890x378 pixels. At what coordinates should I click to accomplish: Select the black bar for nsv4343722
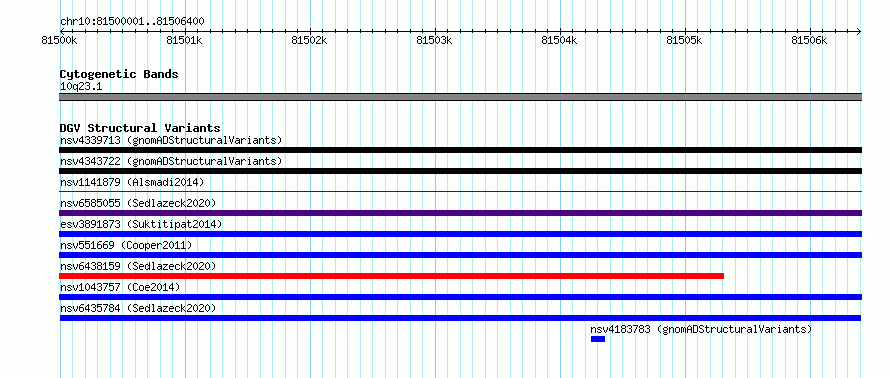coord(460,171)
